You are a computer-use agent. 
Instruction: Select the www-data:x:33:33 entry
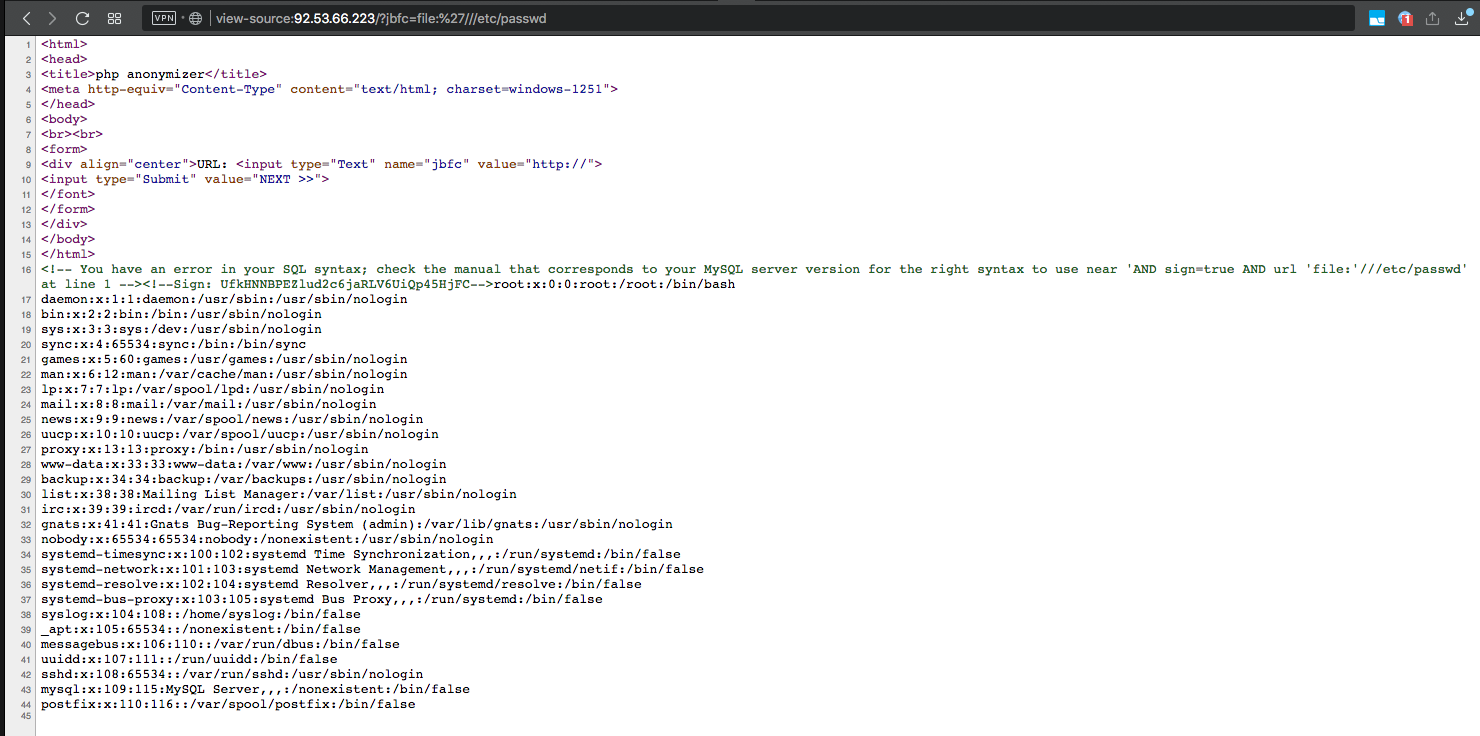pyautogui.click(x=244, y=464)
